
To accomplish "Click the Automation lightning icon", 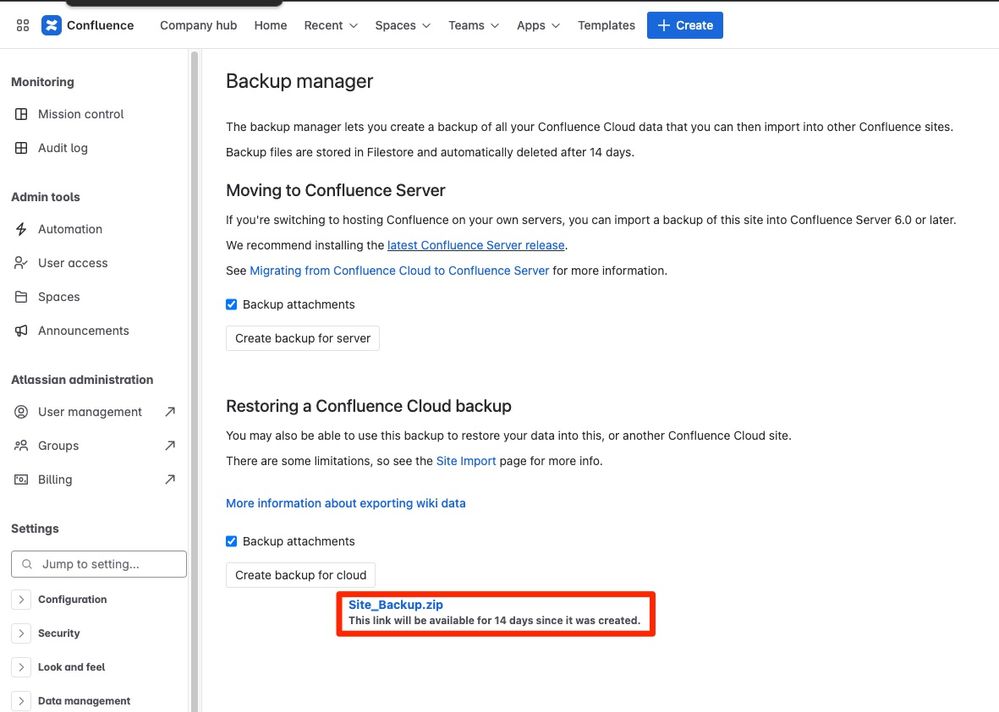I will [x=21, y=229].
